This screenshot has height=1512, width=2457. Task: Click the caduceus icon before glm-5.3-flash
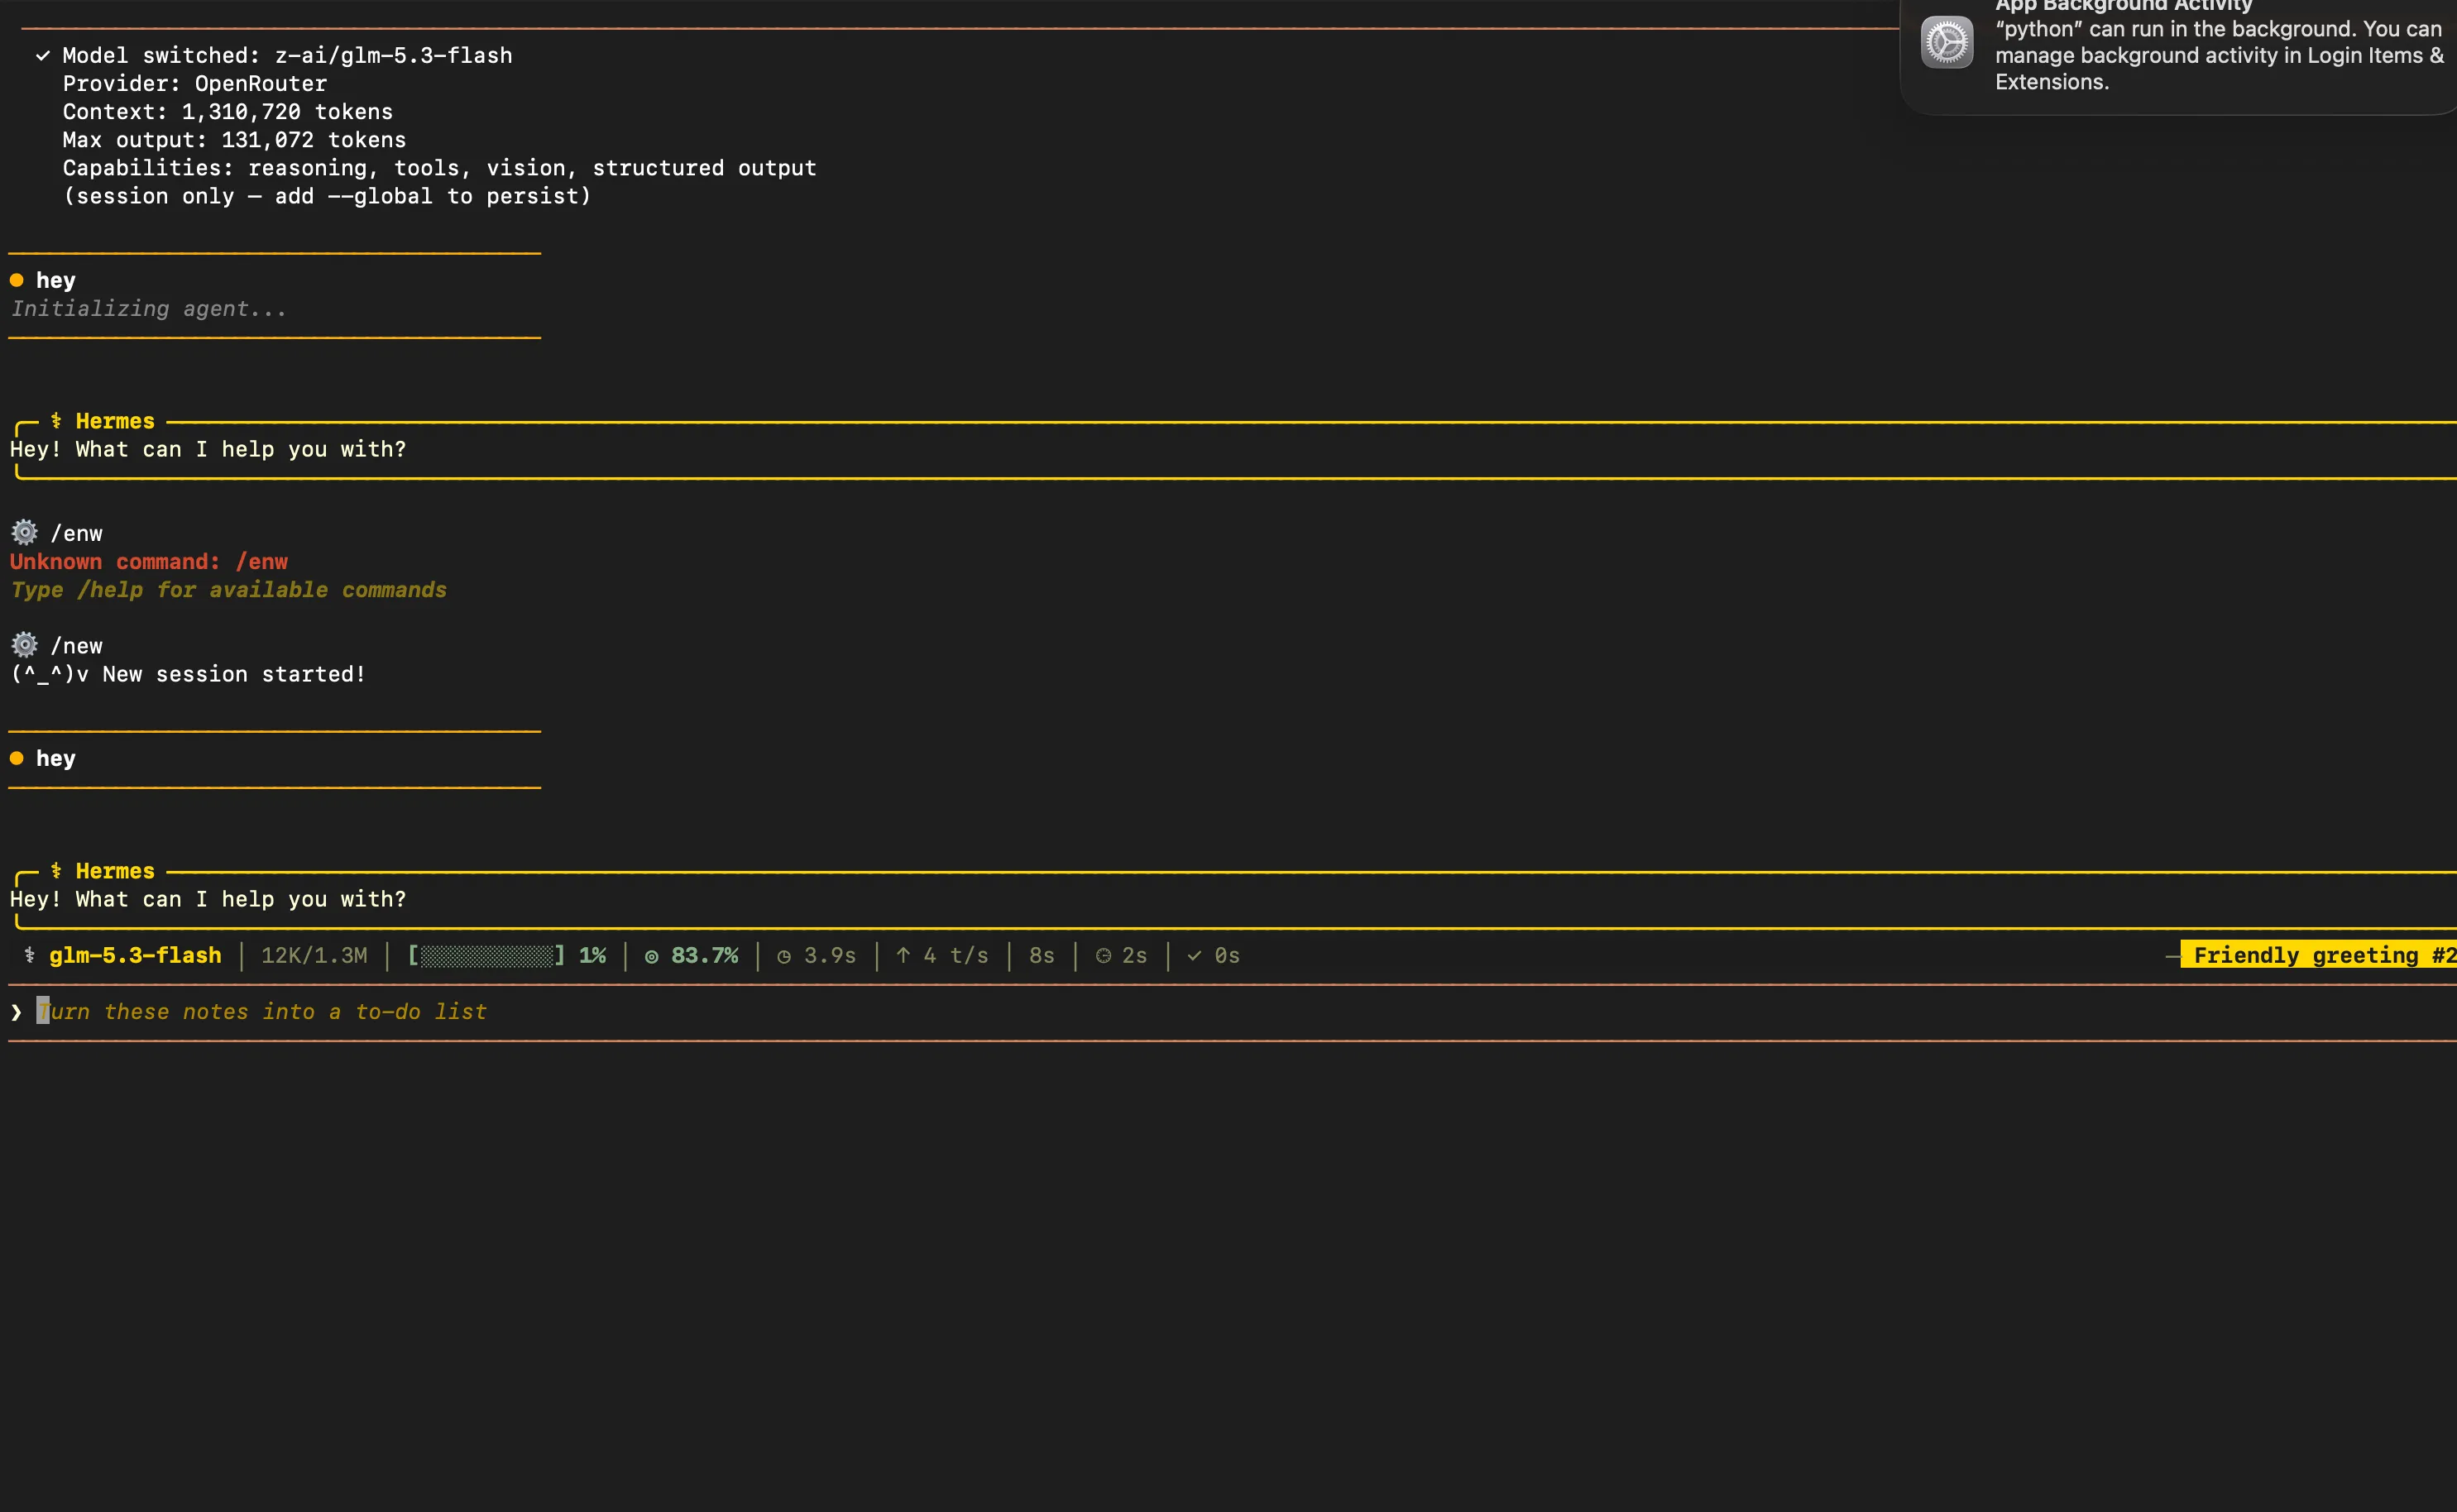click(29, 955)
